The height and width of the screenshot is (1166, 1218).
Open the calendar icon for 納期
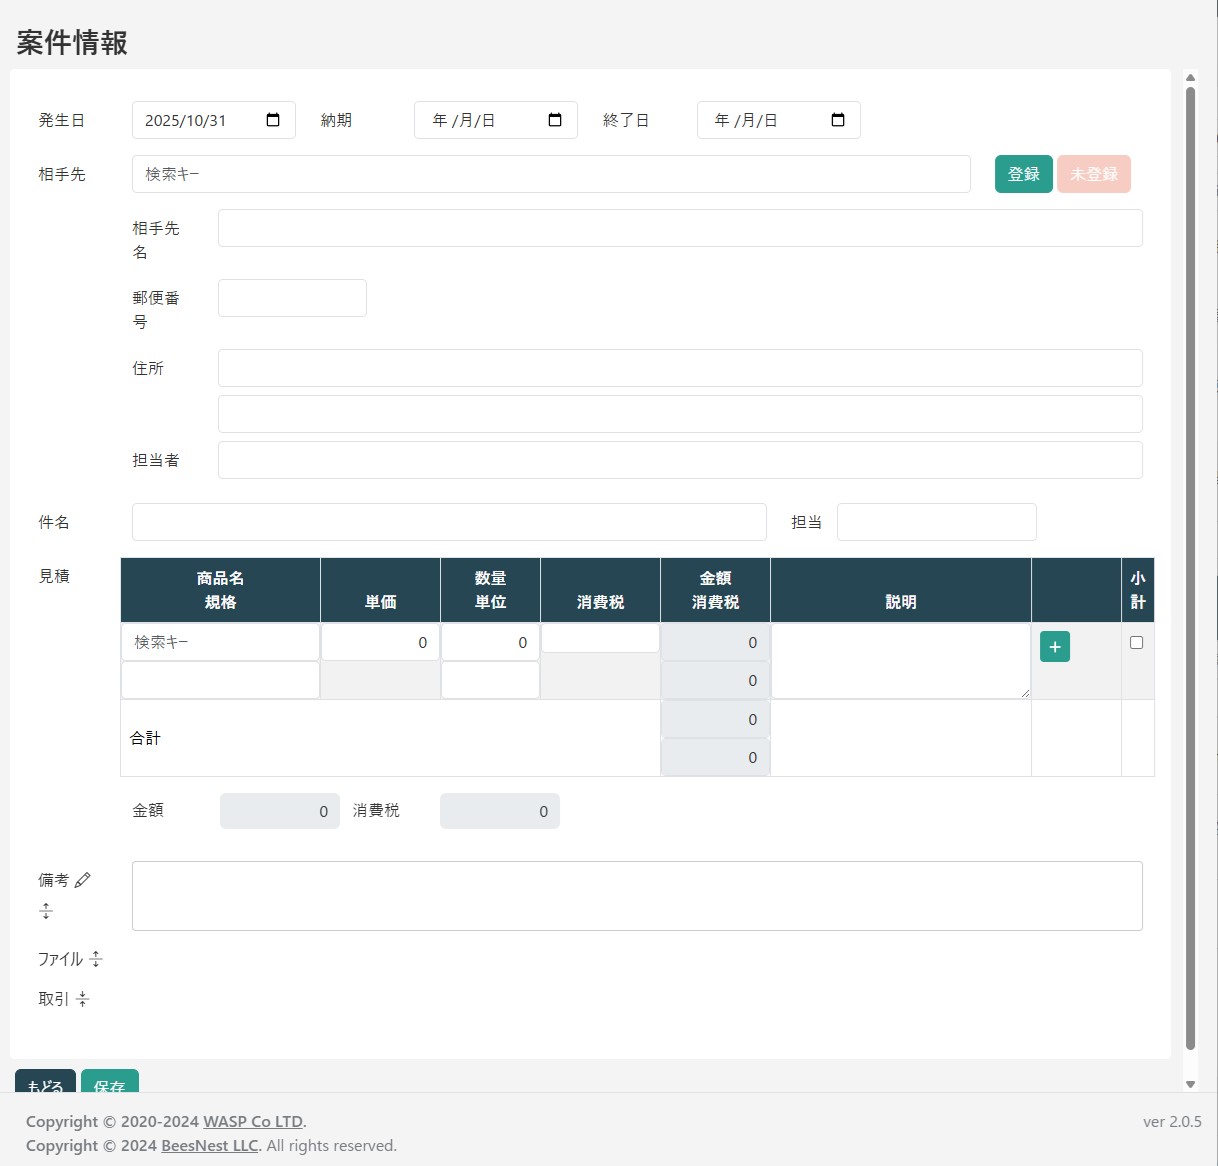click(x=555, y=119)
